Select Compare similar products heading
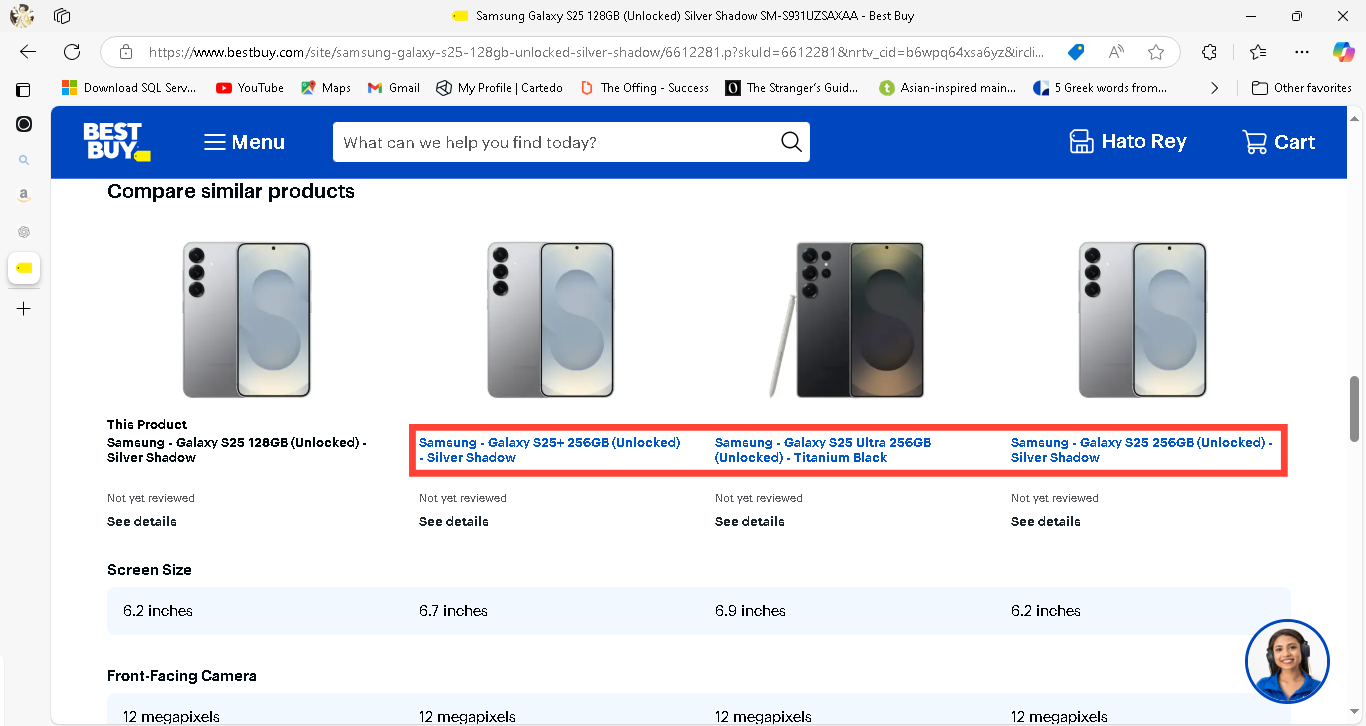 pos(231,191)
